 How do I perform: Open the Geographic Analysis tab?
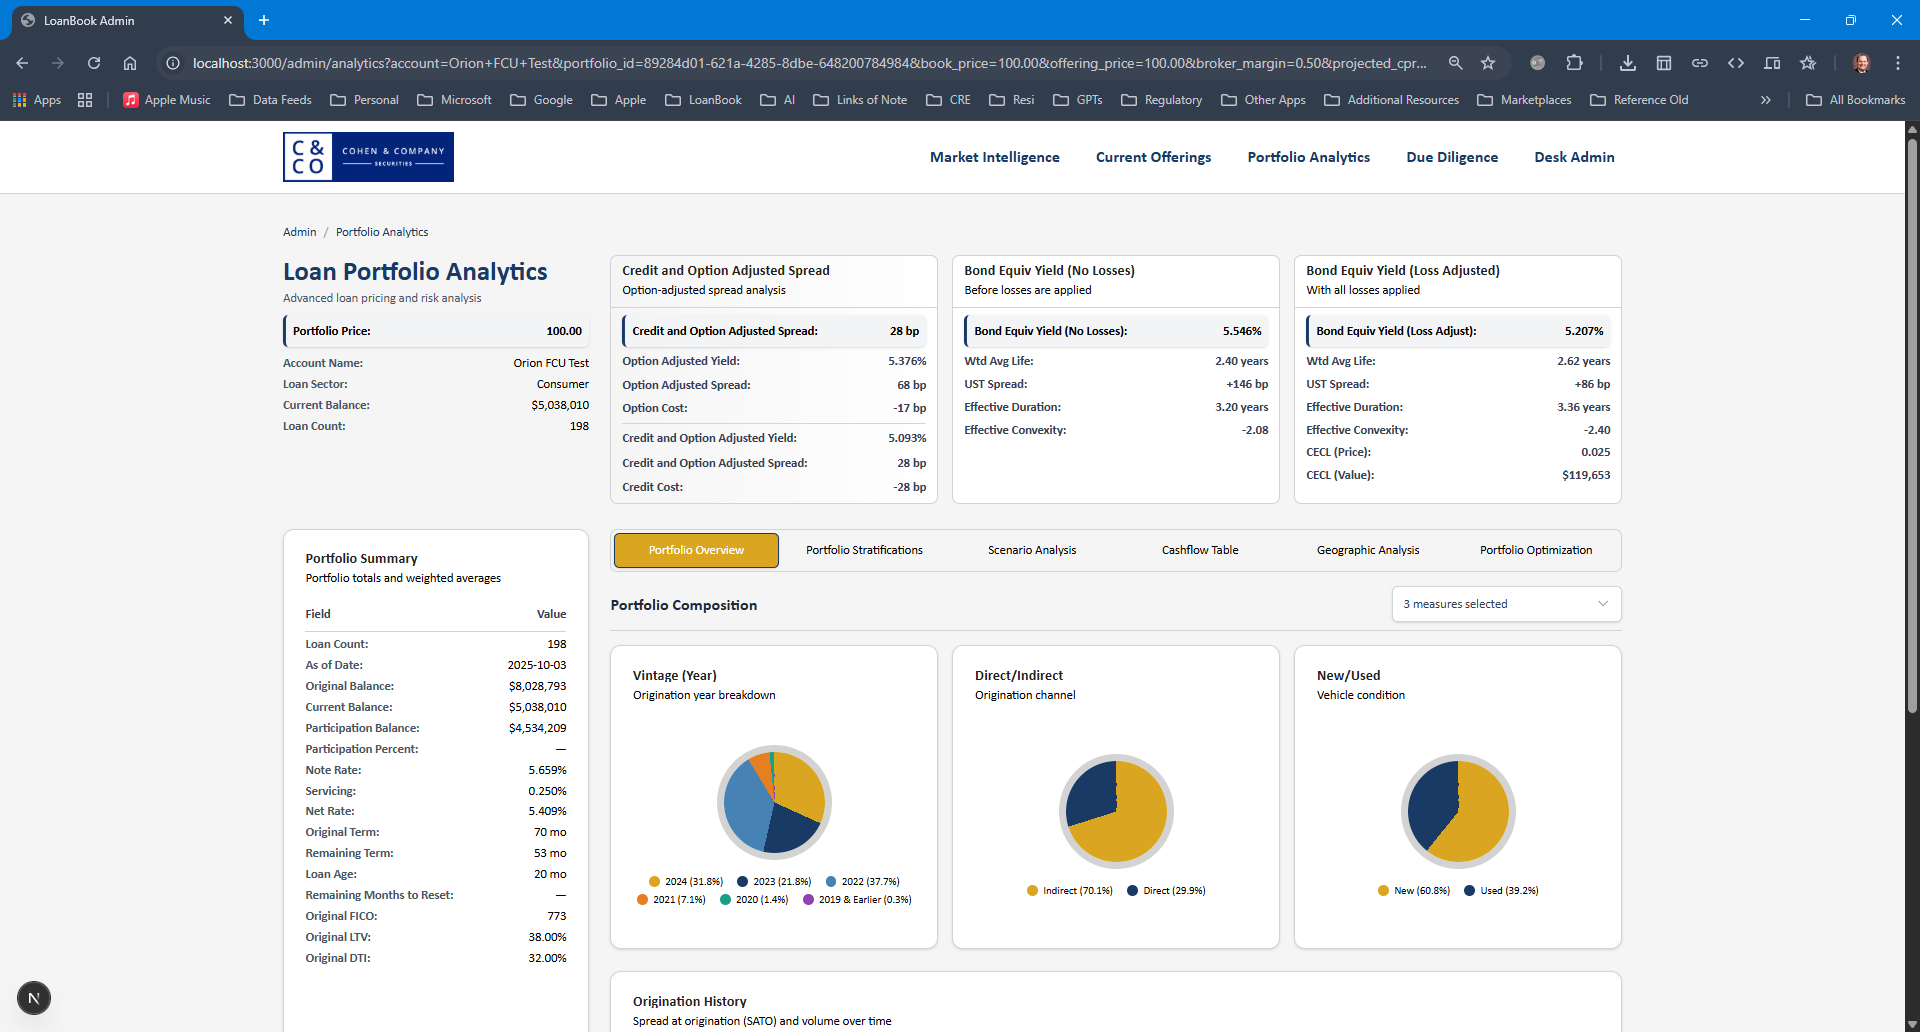1367,549
